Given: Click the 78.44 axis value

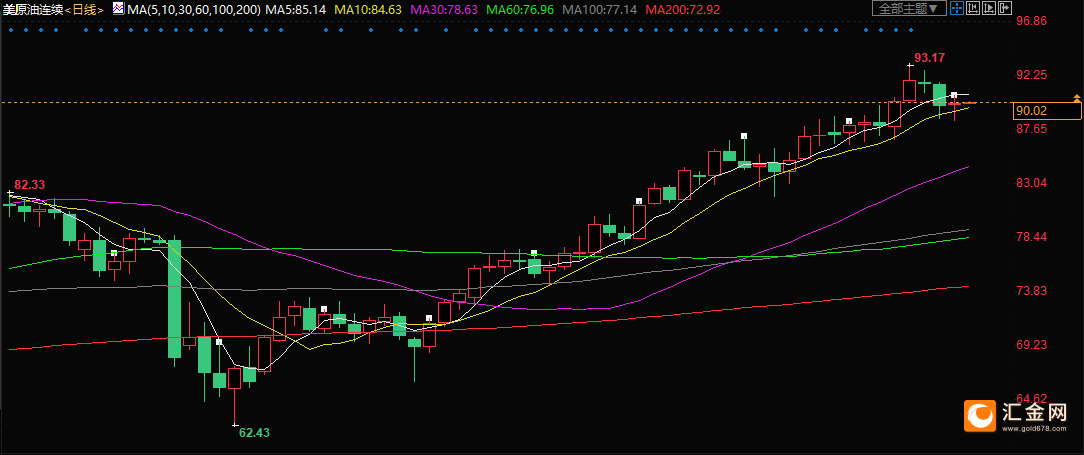Looking at the screenshot, I should click(1031, 236).
